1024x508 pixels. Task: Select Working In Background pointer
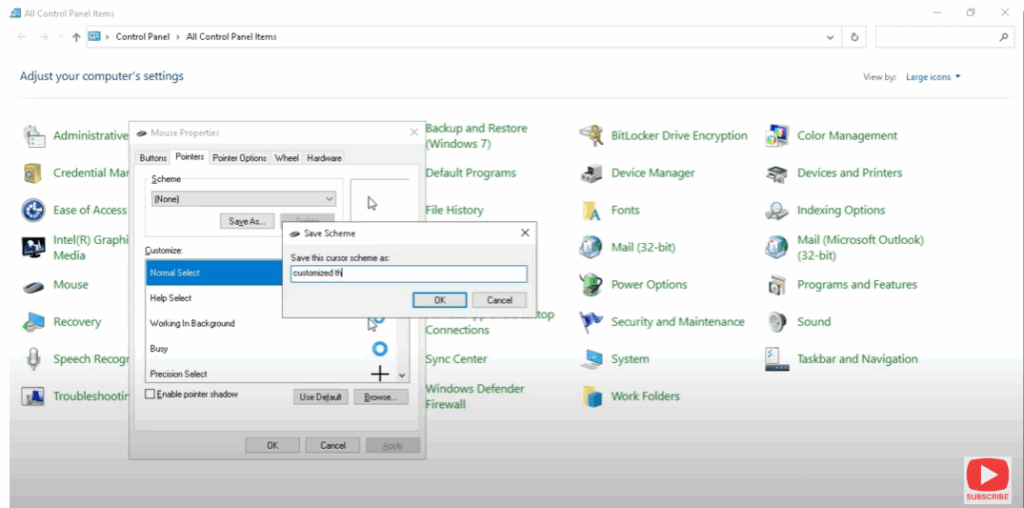[270, 323]
